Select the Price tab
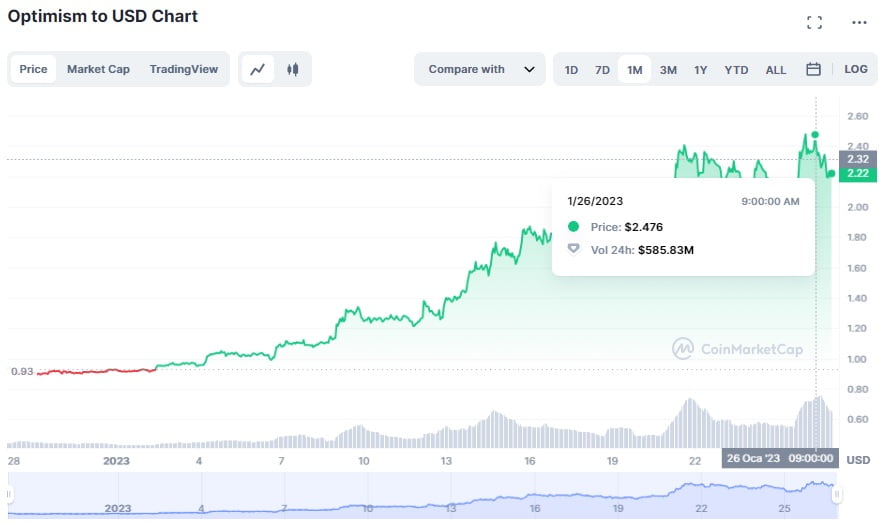This screenshot has width=880, height=523. click(33, 70)
